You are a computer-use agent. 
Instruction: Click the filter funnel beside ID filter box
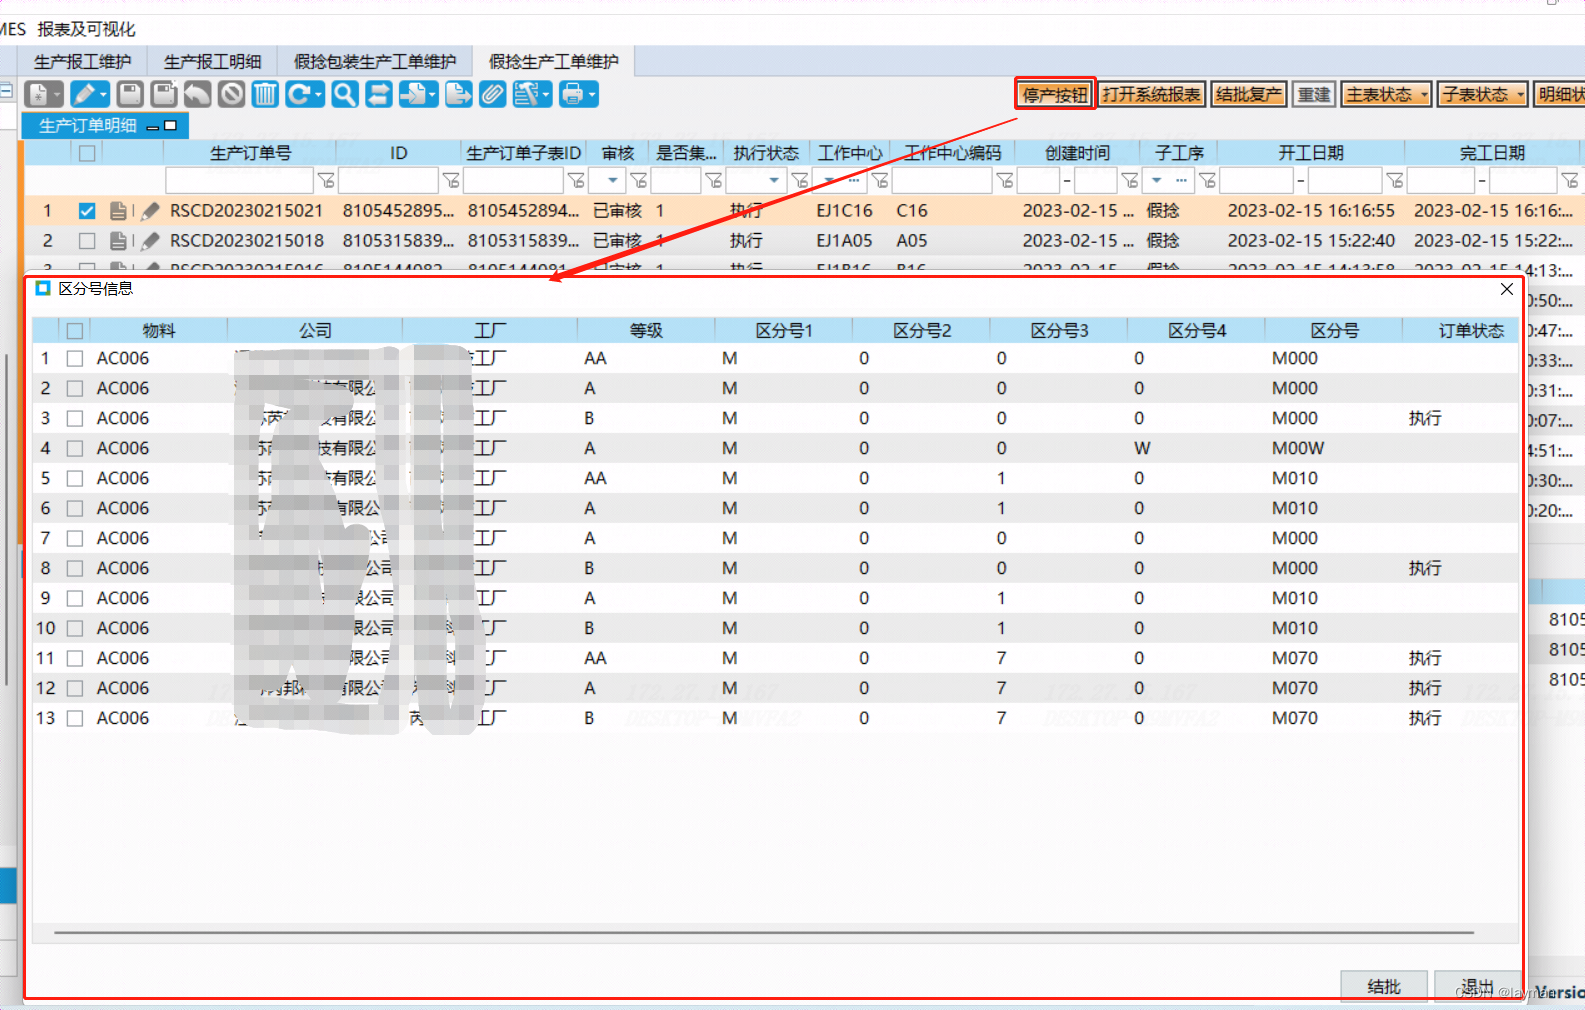[x=451, y=180]
